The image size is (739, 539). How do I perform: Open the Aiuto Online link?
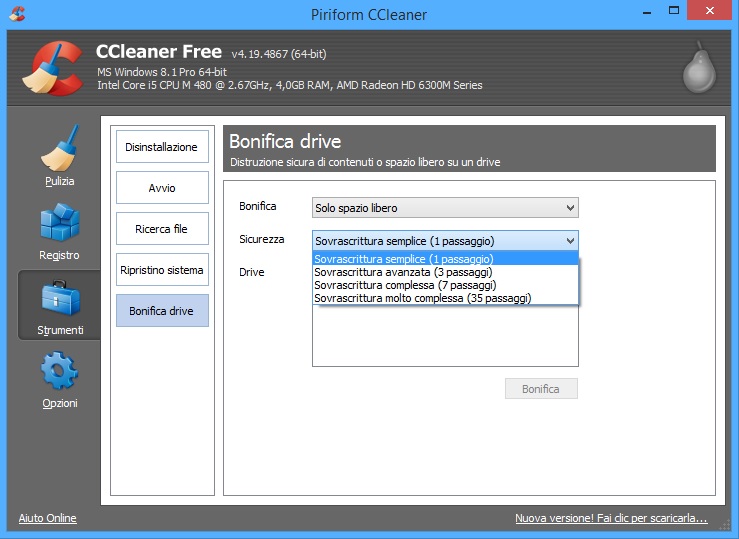click(48, 518)
